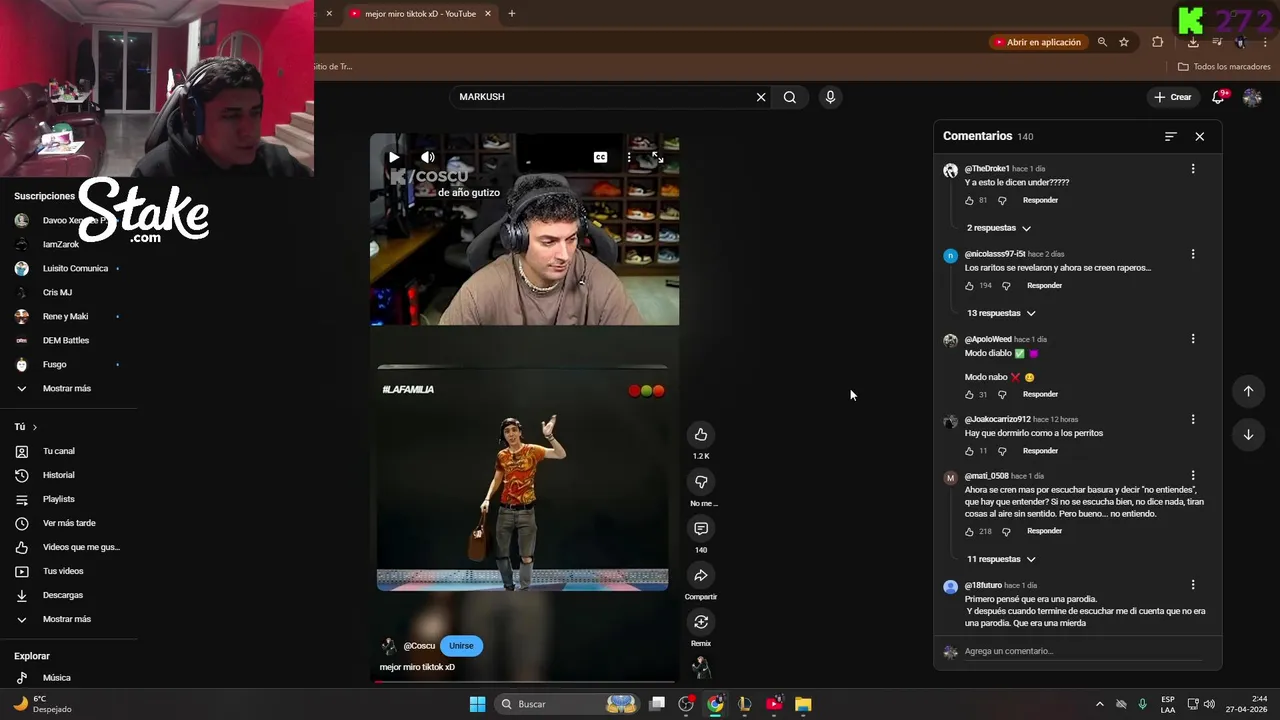Click the Agrega un comentario field
1280x720 pixels.
pos(1085,651)
